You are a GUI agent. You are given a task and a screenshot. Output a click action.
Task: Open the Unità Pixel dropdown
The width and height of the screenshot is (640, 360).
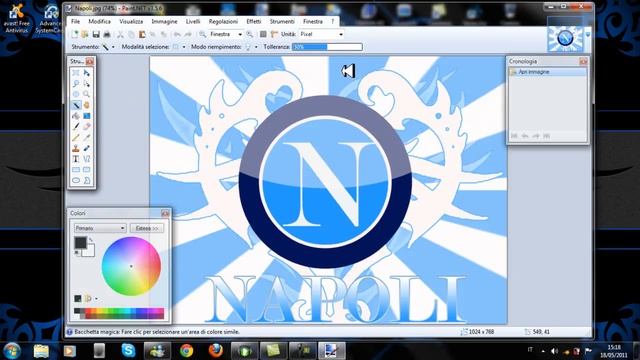click(341, 34)
